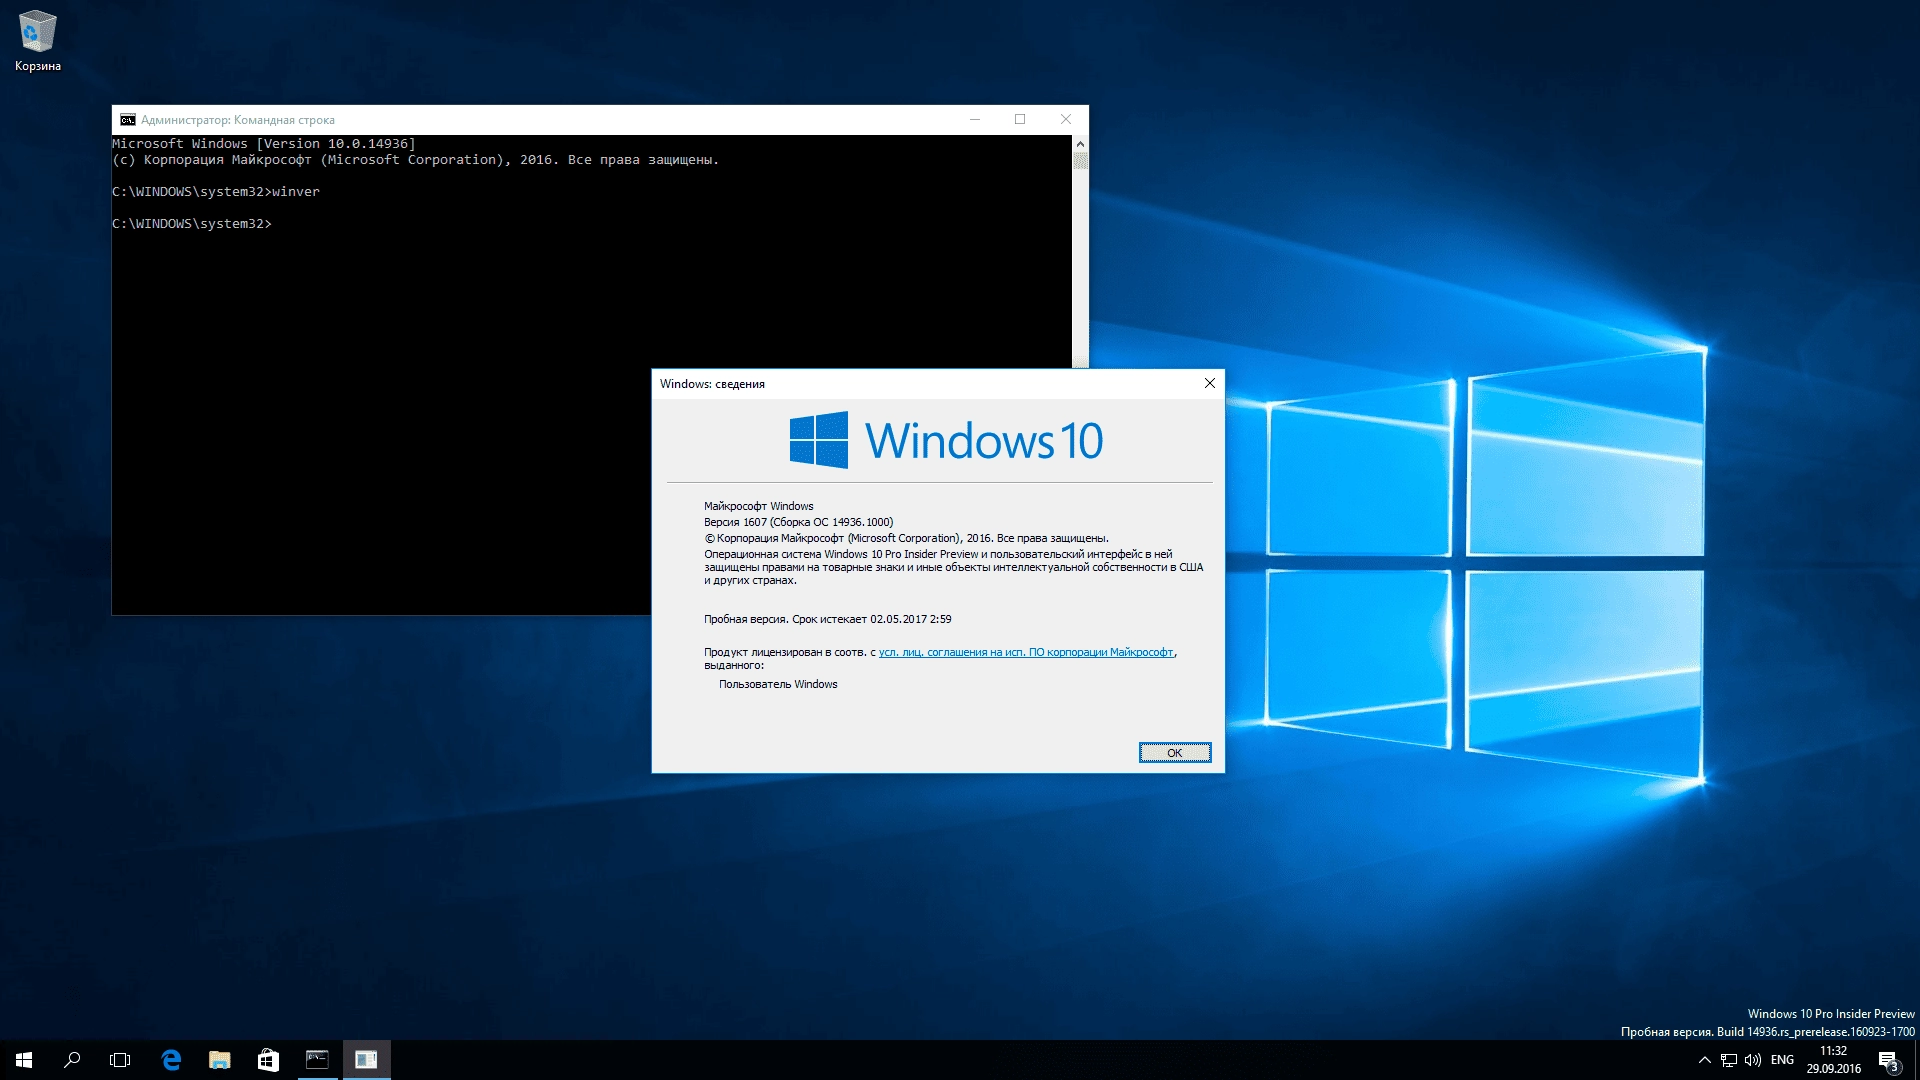The height and width of the screenshot is (1080, 1920).
Task: Open taskbar search magnifier
Action: 72,1060
